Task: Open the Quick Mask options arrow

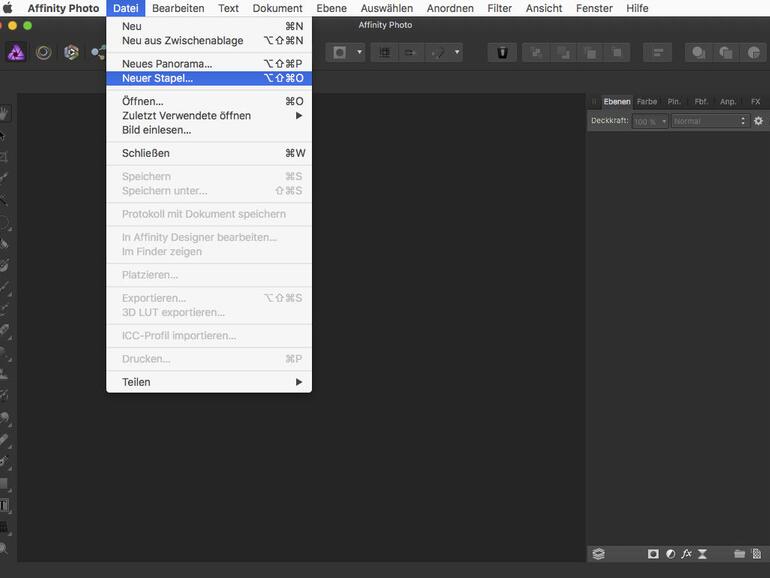Action: pos(359,52)
